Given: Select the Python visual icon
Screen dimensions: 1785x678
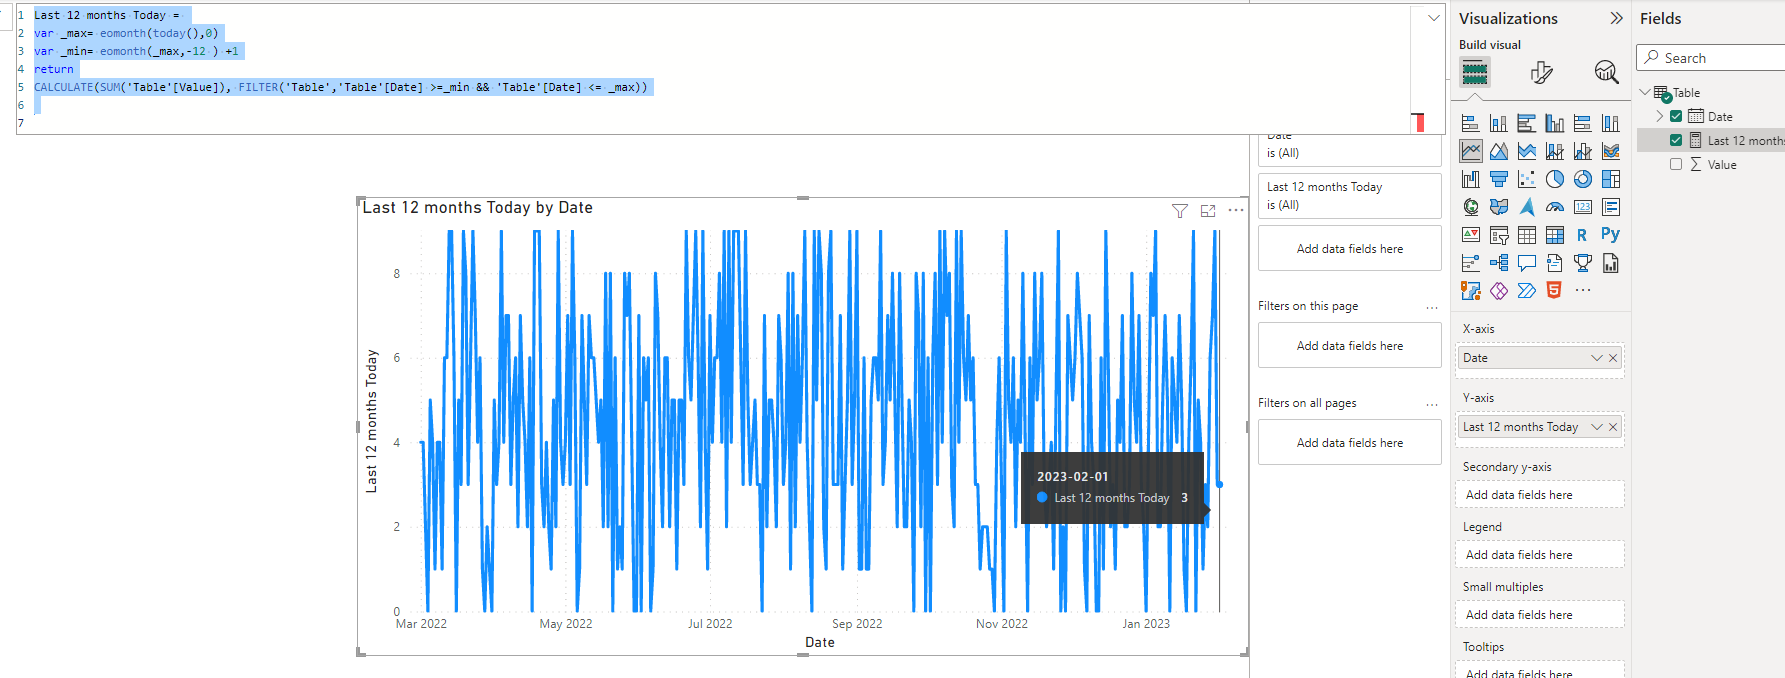Looking at the screenshot, I should tap(1610, 234).
